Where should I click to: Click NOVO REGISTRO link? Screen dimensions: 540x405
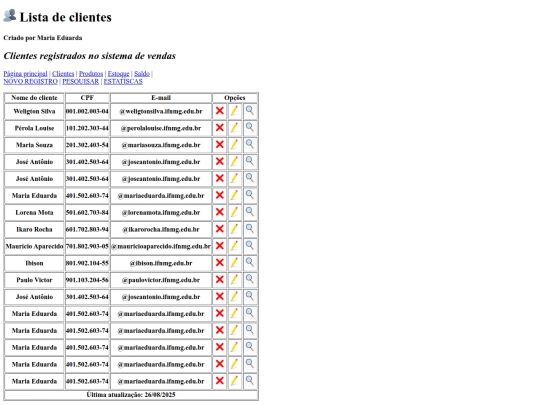pyautogui.click(x=30, y=82)
